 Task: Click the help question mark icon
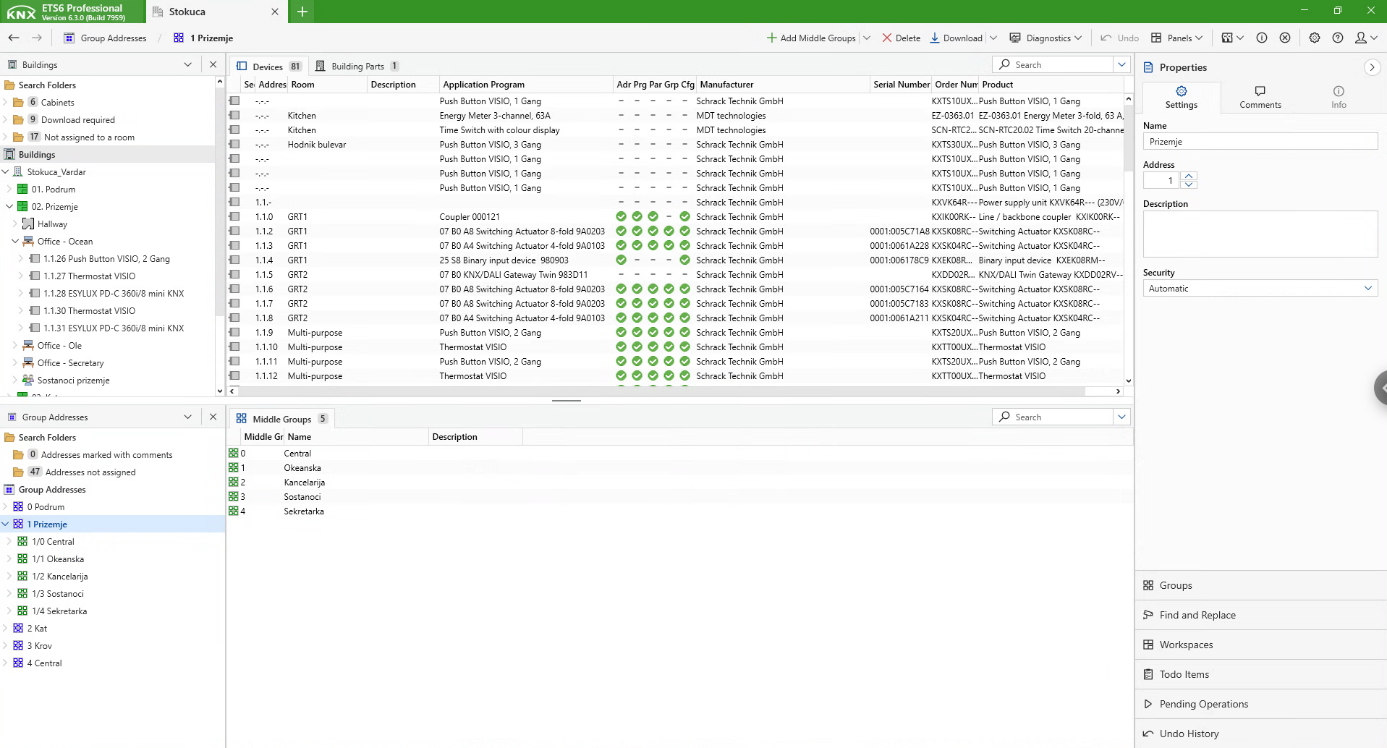point(1337,38)
